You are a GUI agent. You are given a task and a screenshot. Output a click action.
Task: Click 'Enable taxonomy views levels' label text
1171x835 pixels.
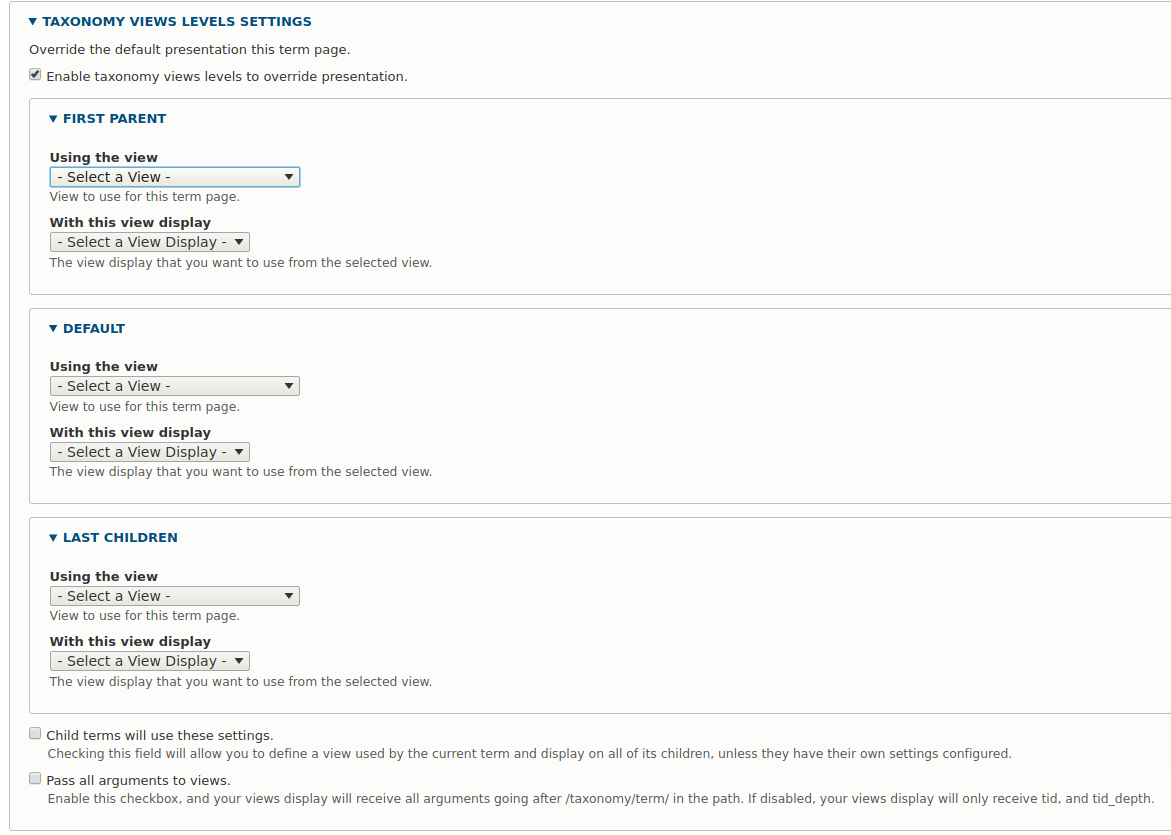[x=227, y=76]
